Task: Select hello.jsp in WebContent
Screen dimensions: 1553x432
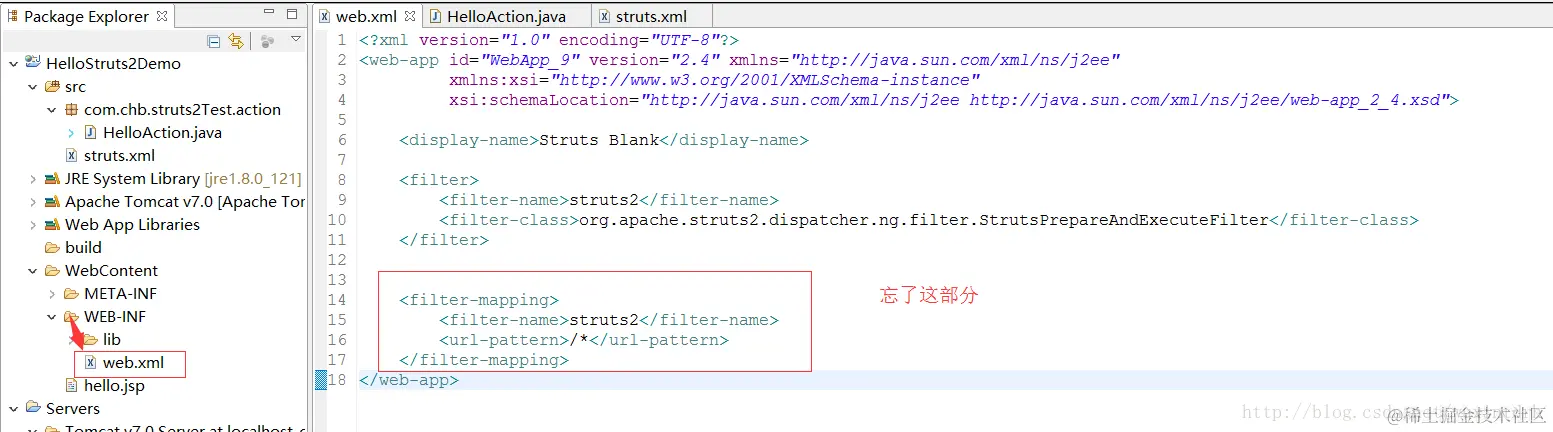Action: click(x=114, y=386)
